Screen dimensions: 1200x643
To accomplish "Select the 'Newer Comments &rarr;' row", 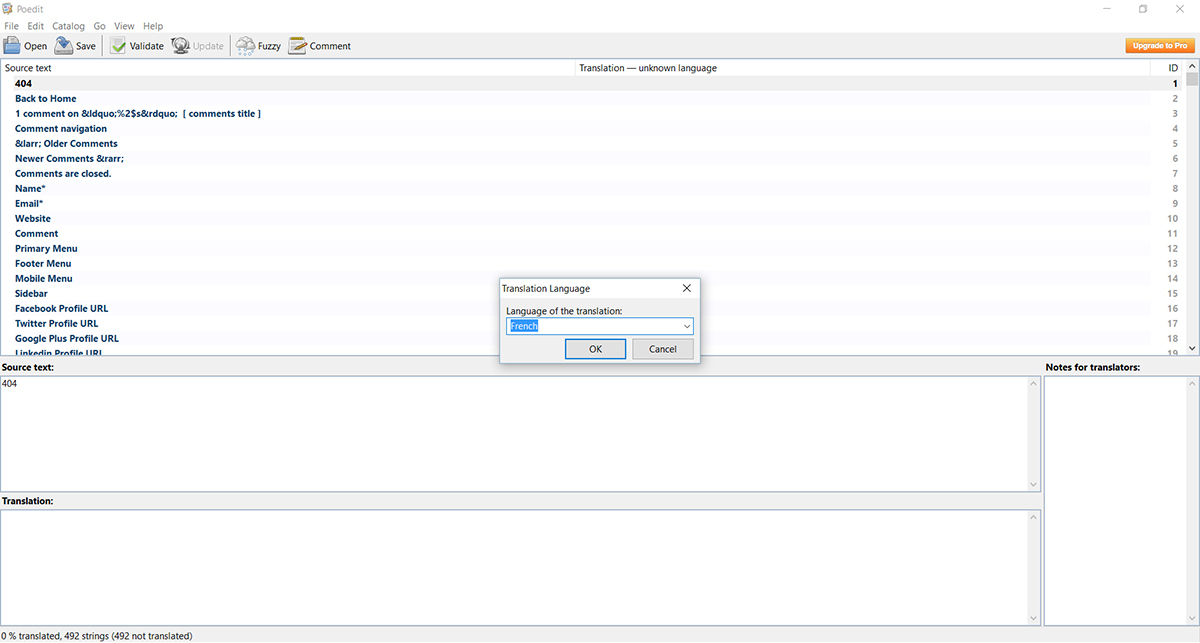I will [x=592, y=159].
